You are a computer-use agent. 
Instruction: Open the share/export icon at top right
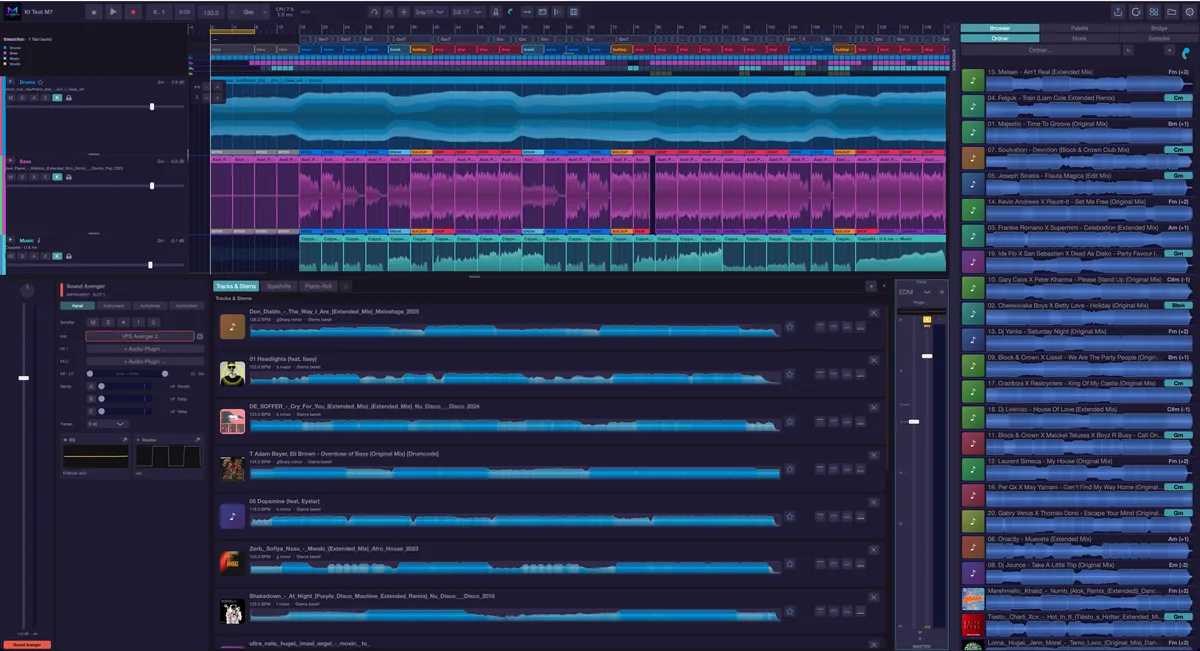tap(1117, 12)
